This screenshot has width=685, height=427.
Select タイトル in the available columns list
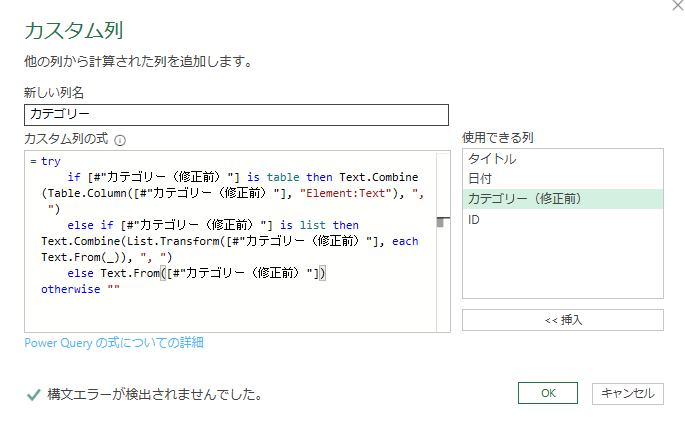[493, 159]
